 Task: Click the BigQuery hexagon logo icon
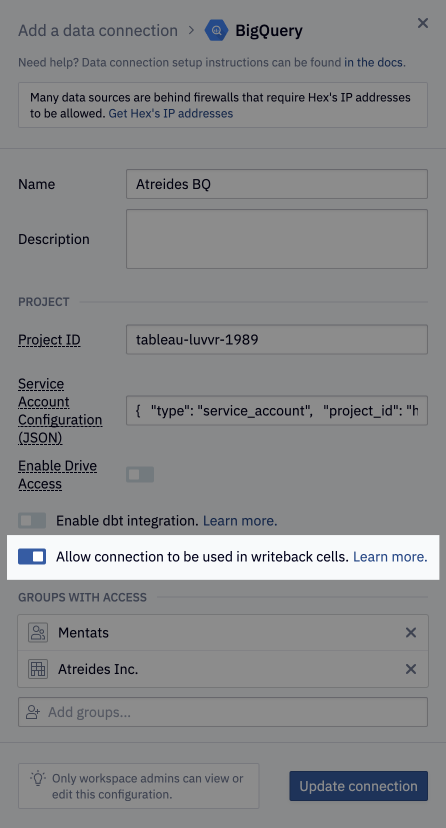tap(216, 31)
